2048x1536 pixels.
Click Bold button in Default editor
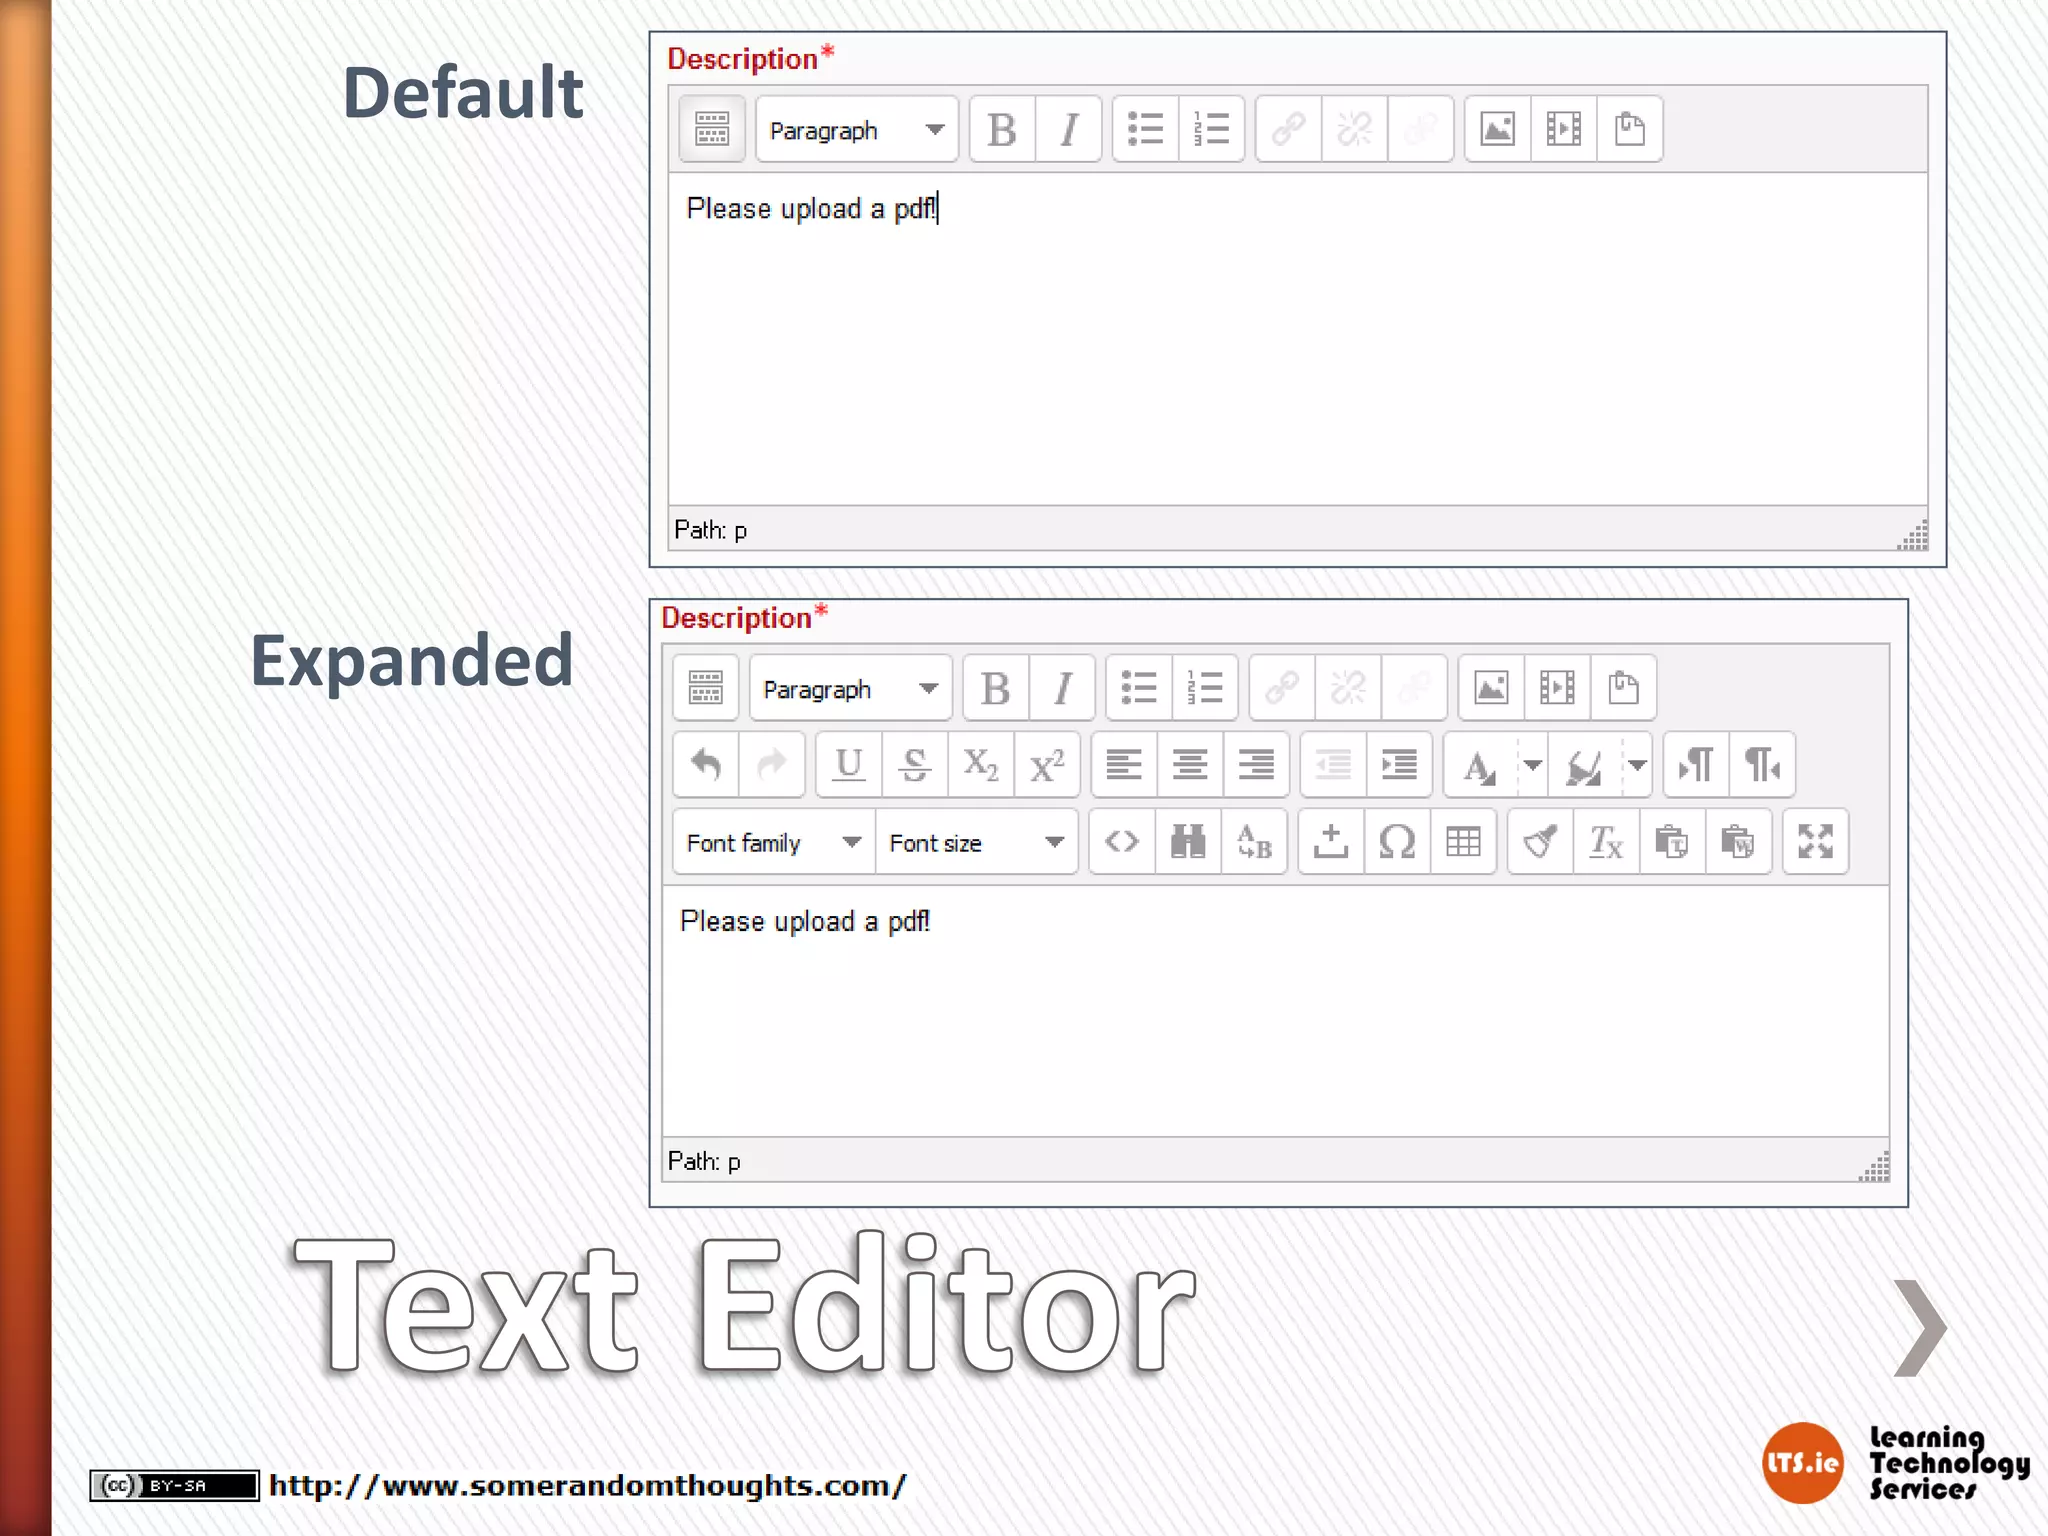coord(1002,129)
